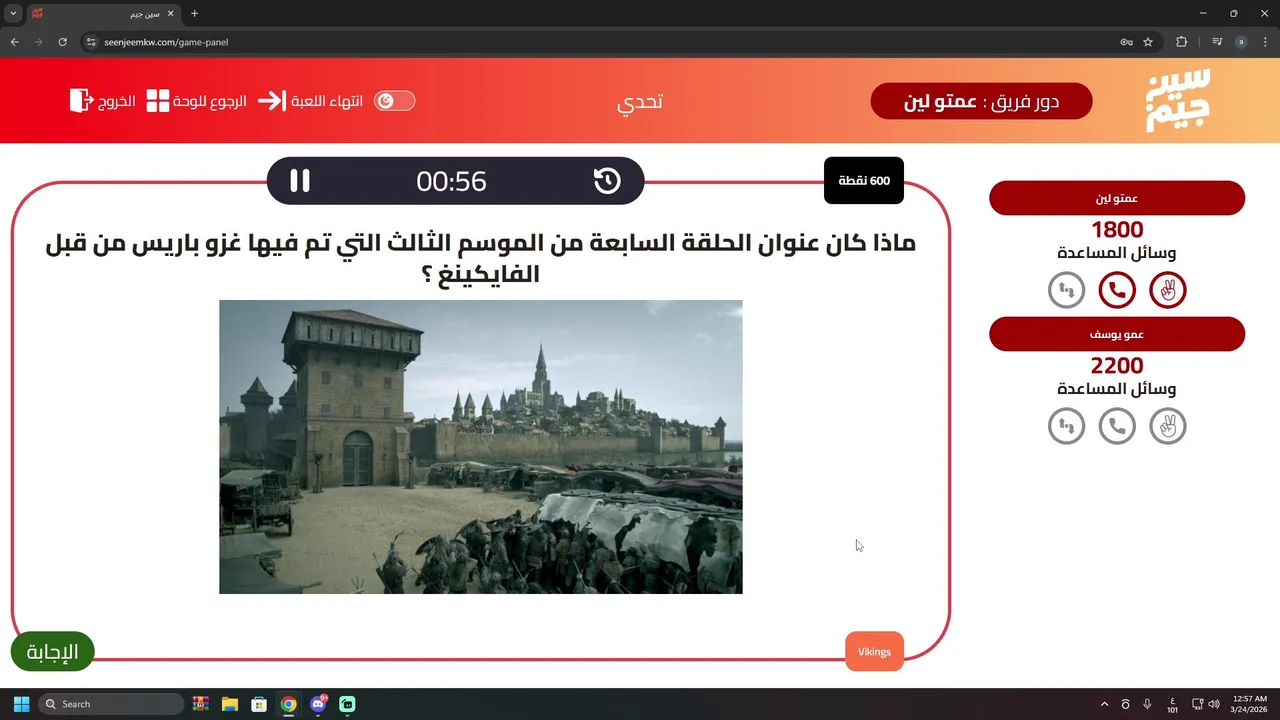View site information icon in address bar

(90, 42)
